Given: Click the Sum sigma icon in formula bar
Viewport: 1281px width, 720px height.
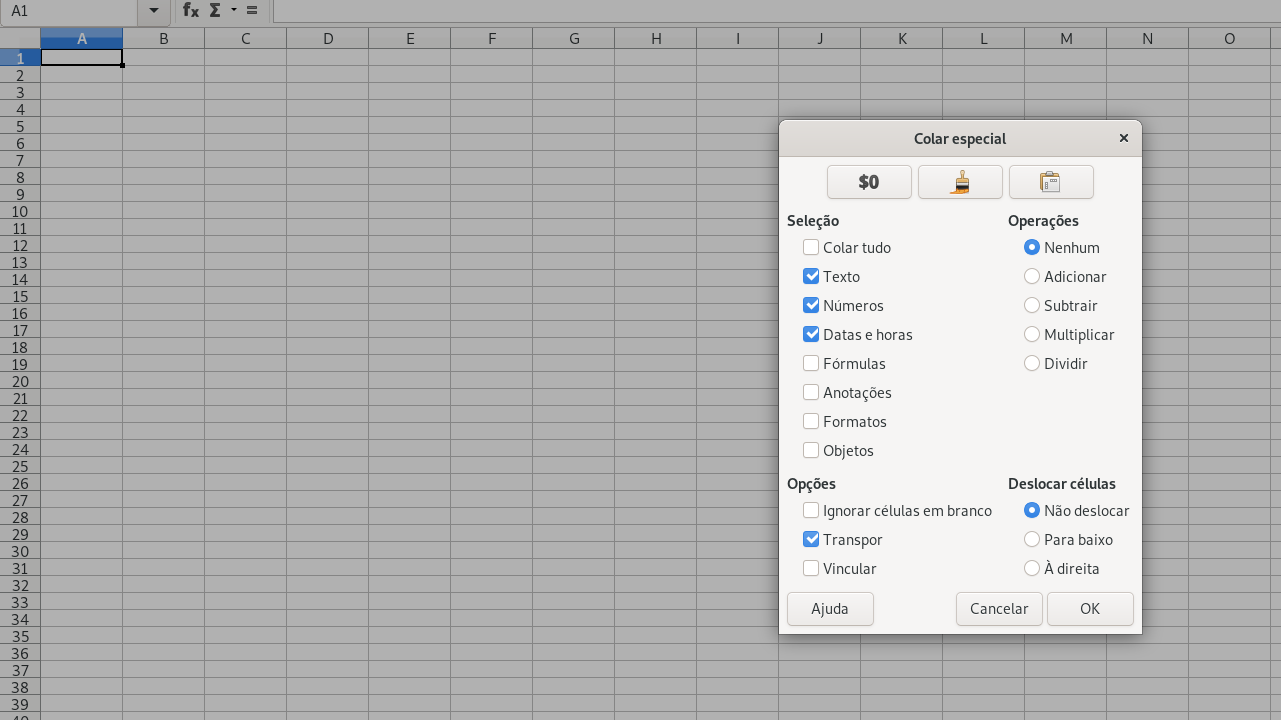Looking at the screenshot, I should click(215, 10).
